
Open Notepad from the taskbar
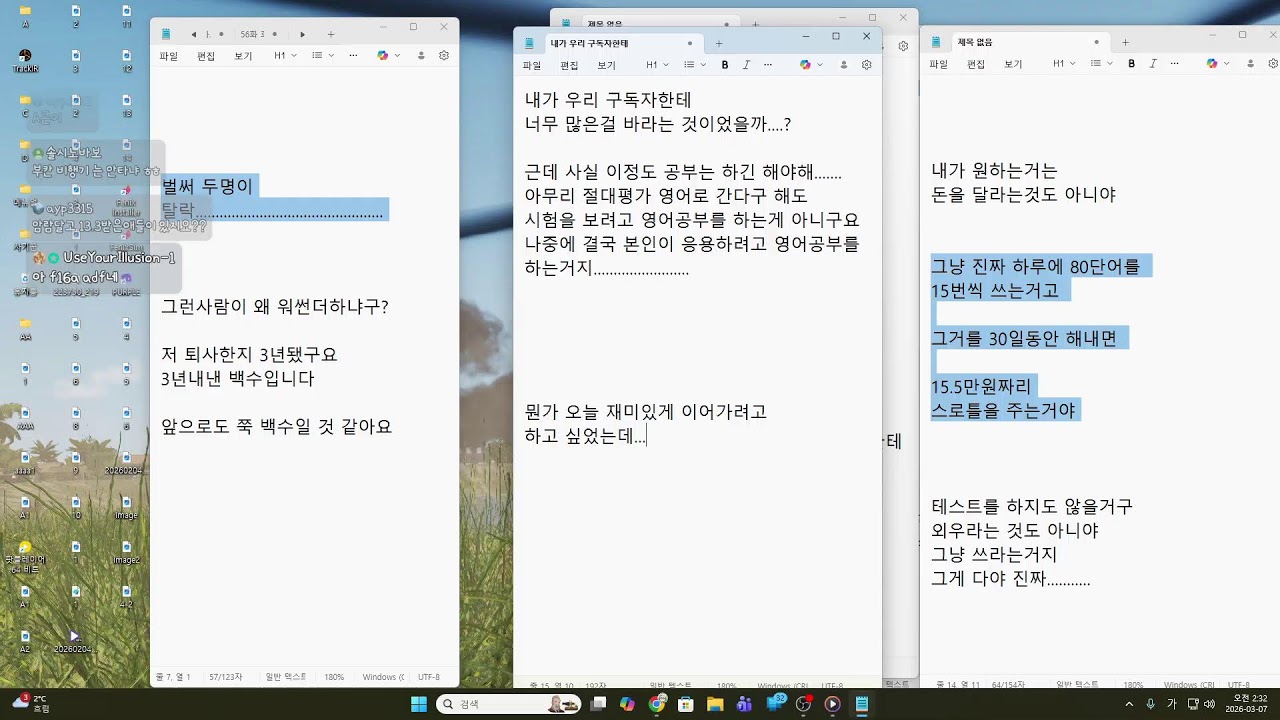(x=861, y=704)
